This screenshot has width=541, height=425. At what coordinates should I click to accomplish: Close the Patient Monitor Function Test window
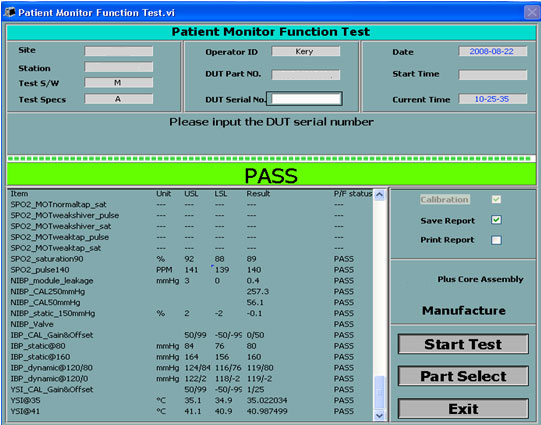point(531,12)
